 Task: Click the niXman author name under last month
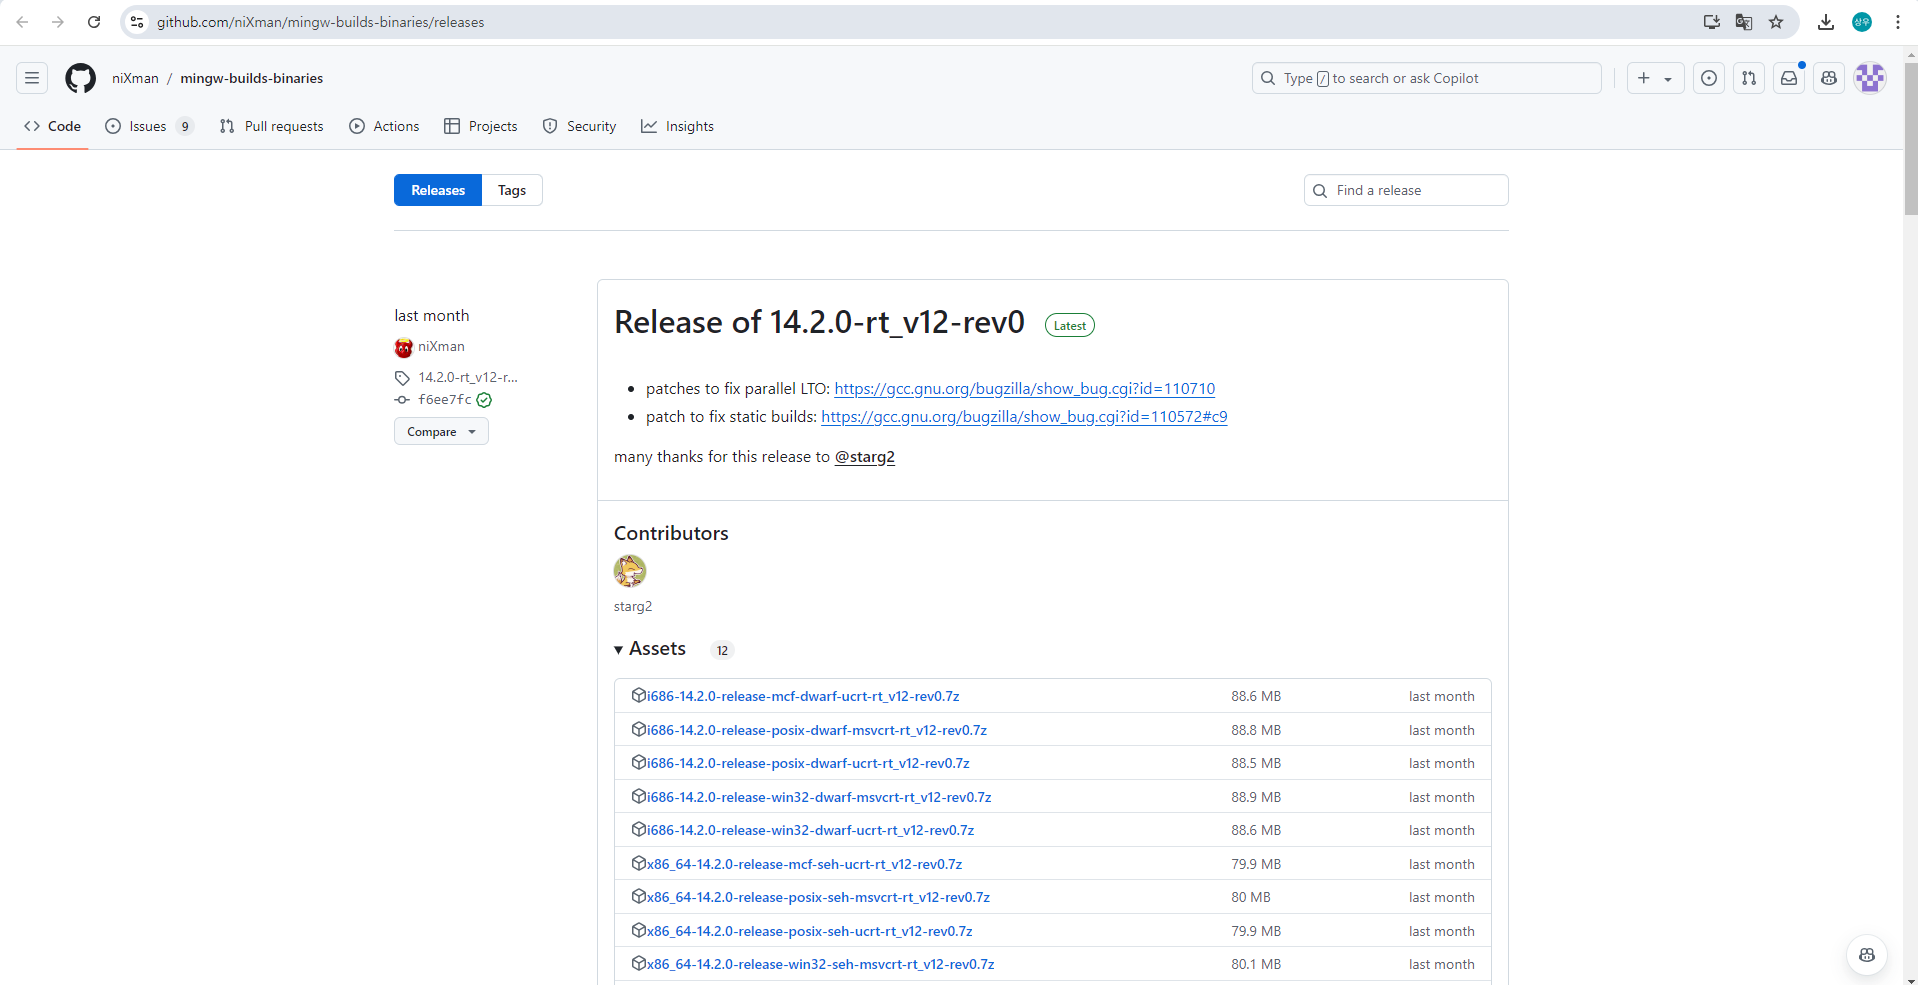pos(441,347)
